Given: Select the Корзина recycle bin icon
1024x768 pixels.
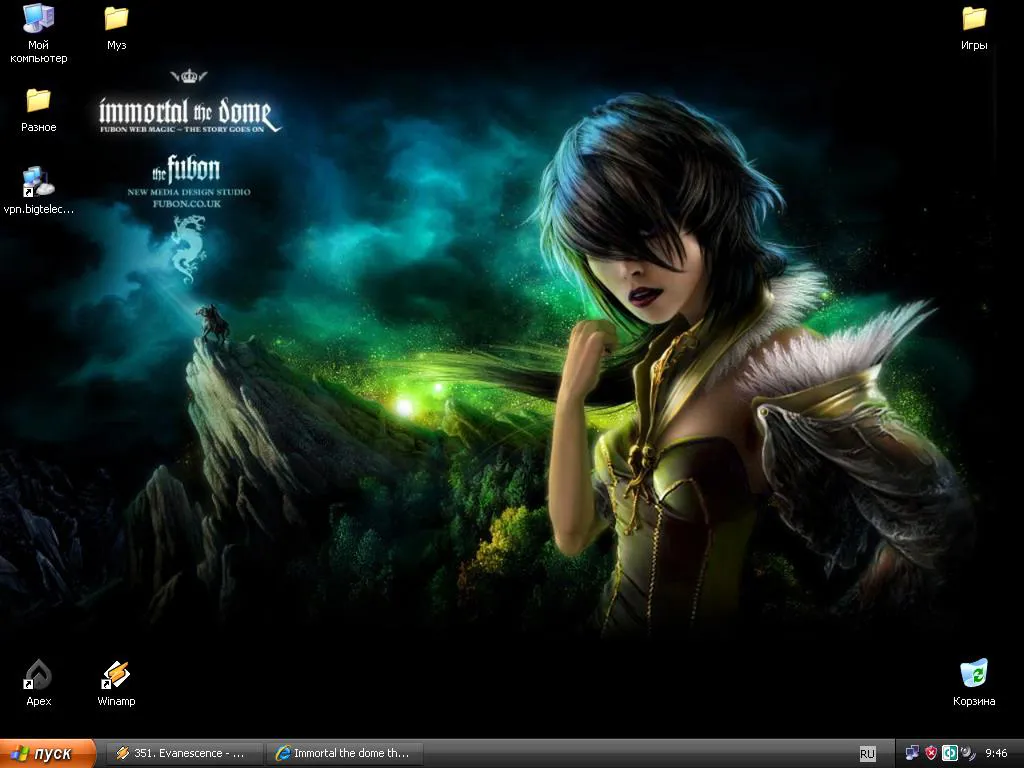Looking at the screenshot, I should [974, 682].
